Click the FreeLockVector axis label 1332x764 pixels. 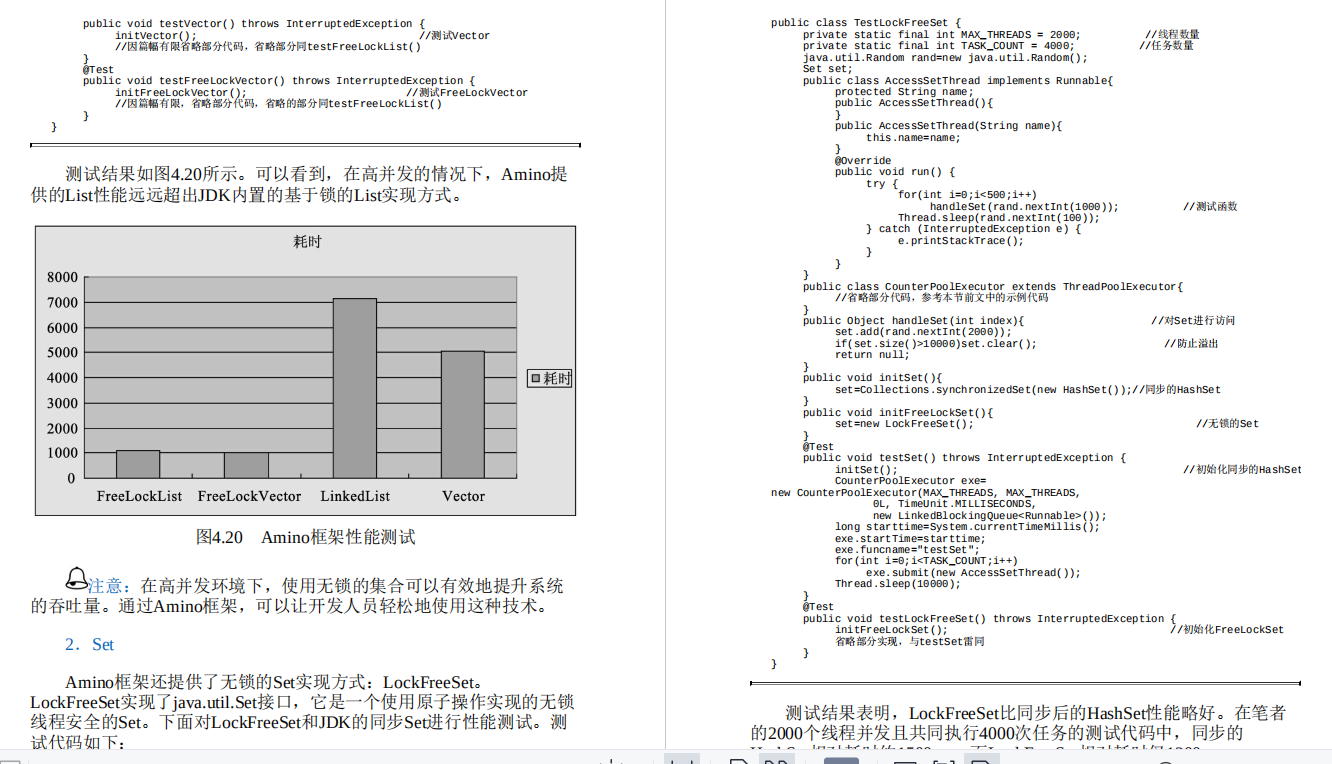pyautogui.click(x=249, y=496)
